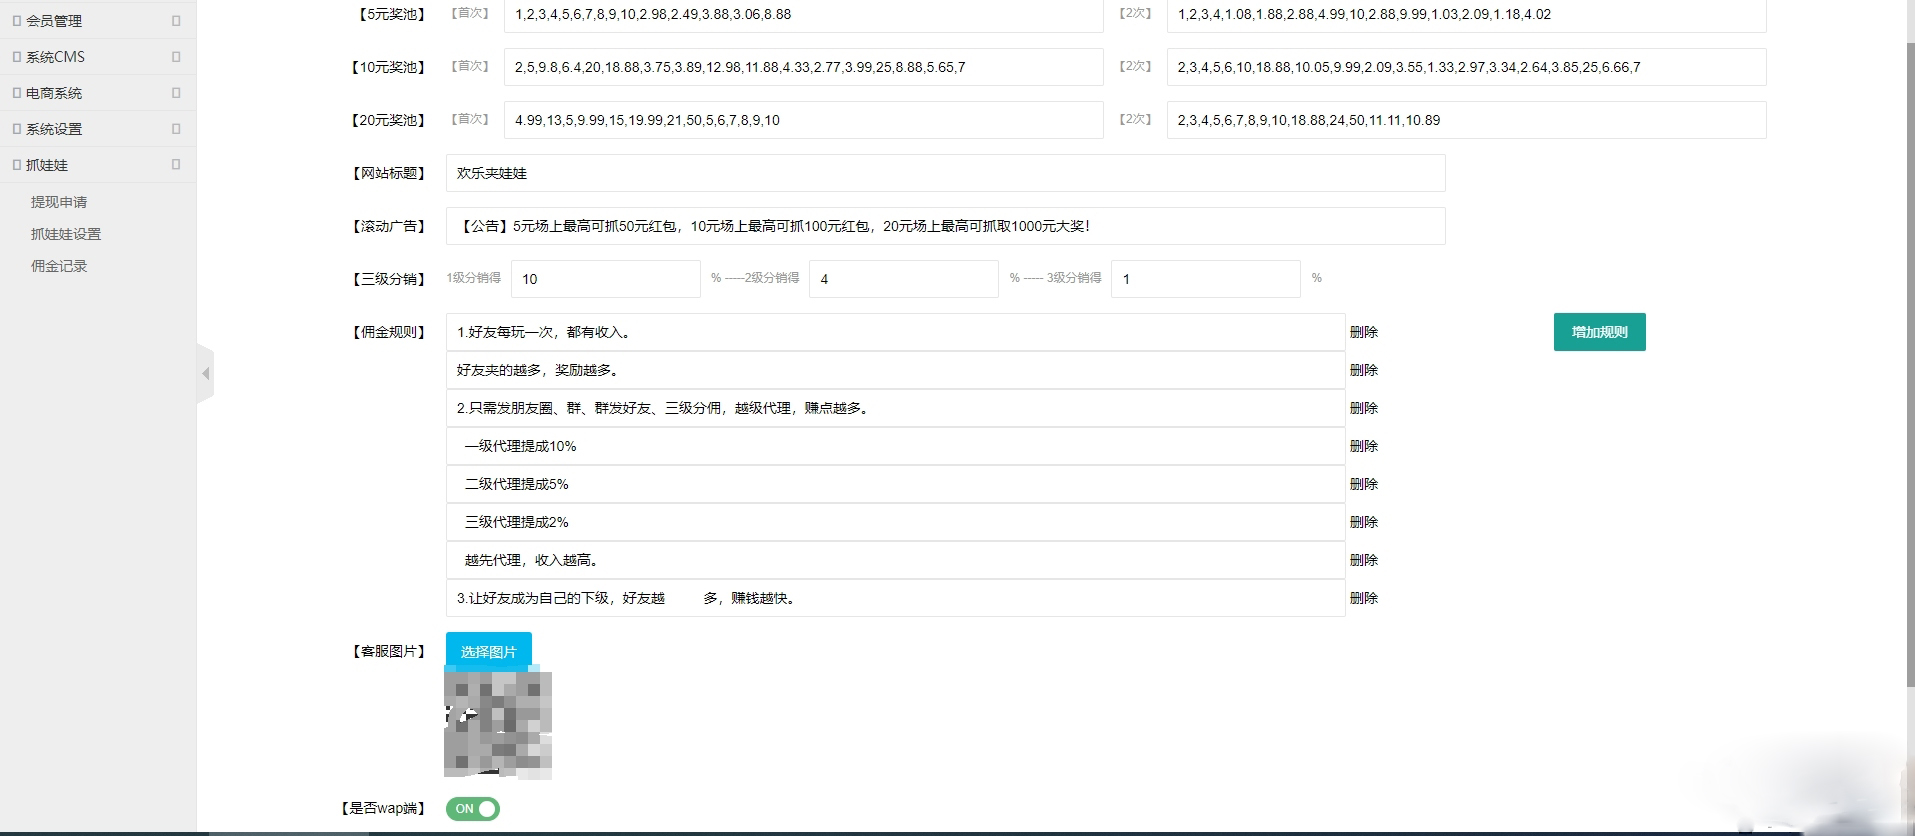
Task: Click the 网站标题 input field
Action: click(945, 173)
